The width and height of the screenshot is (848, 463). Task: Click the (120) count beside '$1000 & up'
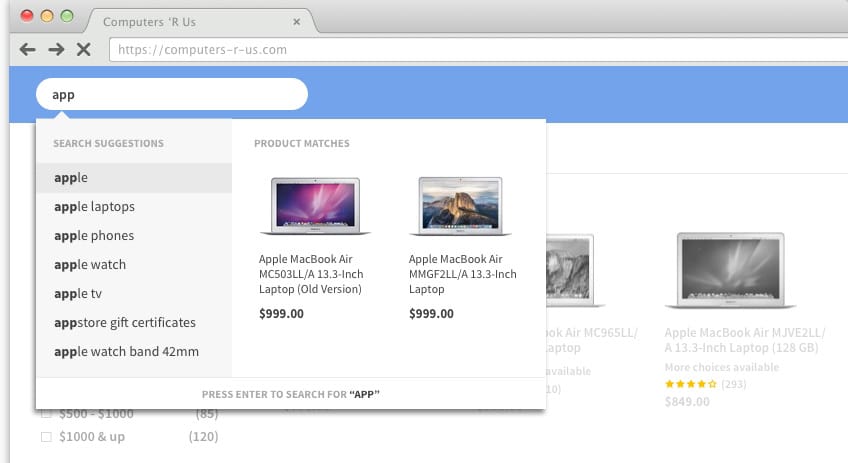pyautogui.click(x=203, y=436)
